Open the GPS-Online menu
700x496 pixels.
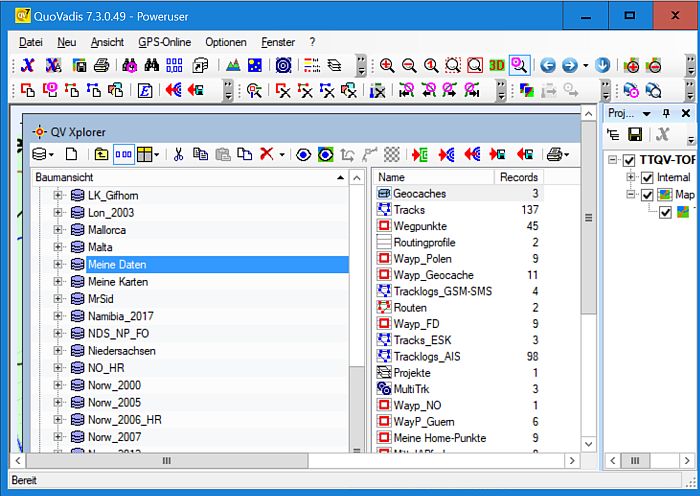point(164,42)
